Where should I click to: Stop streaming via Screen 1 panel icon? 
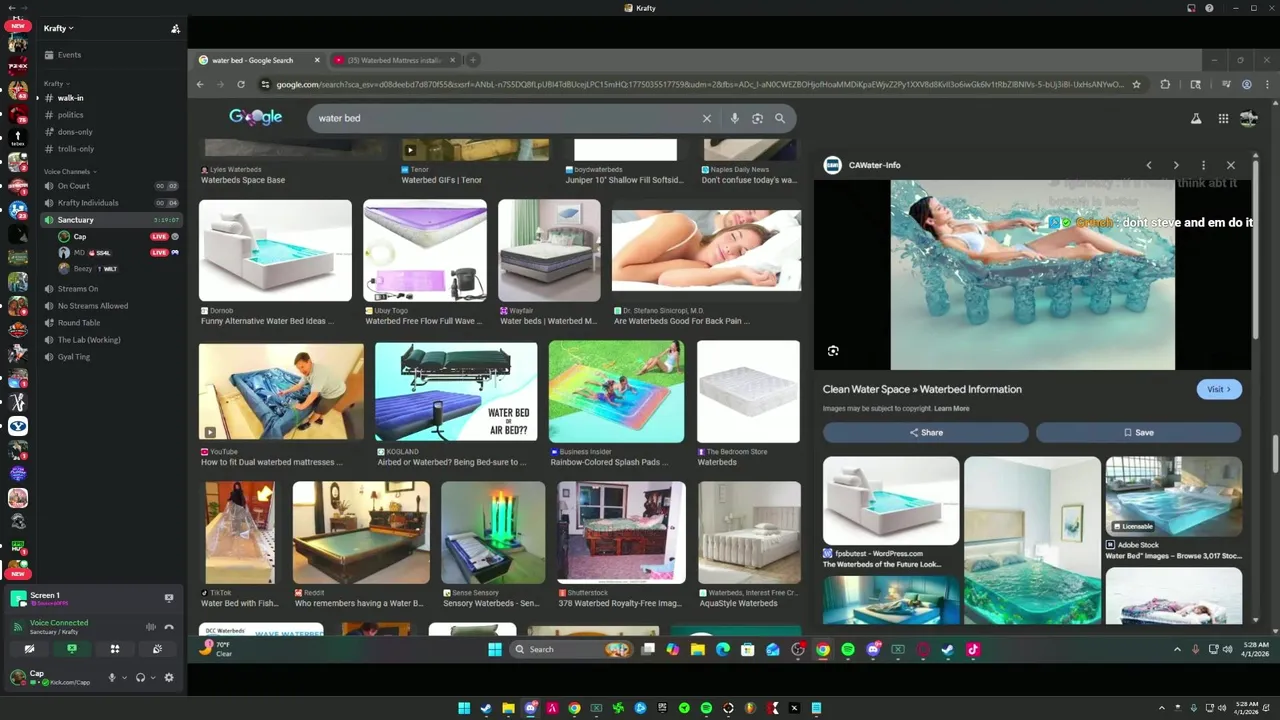click(x=169, y=598)
